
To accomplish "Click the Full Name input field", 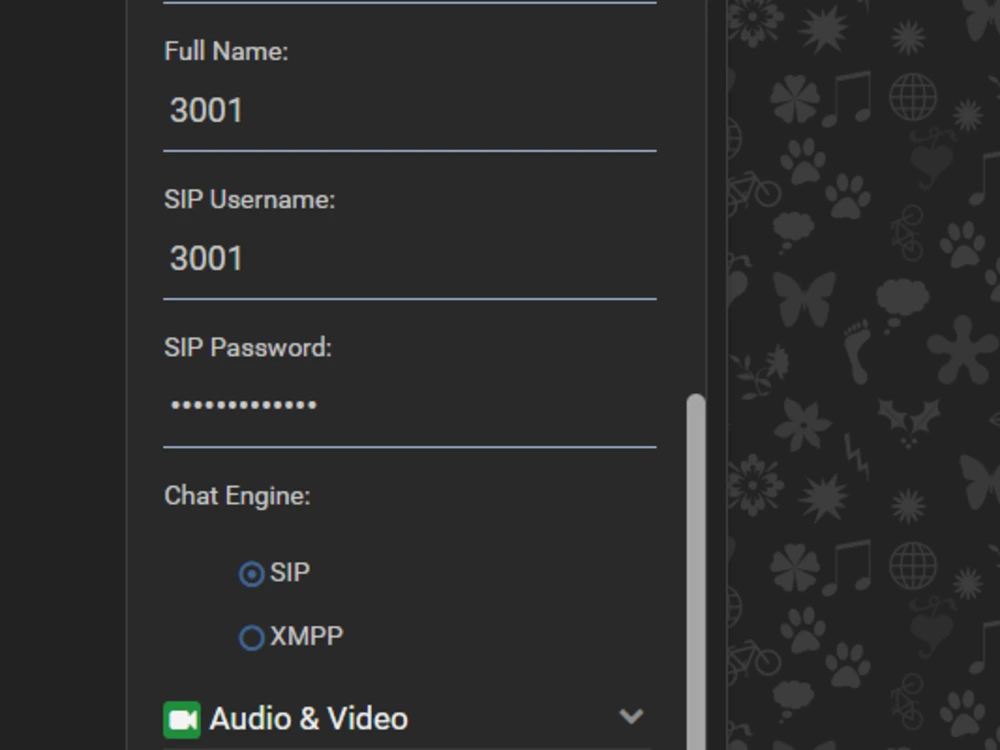I will tap(409, 110).
